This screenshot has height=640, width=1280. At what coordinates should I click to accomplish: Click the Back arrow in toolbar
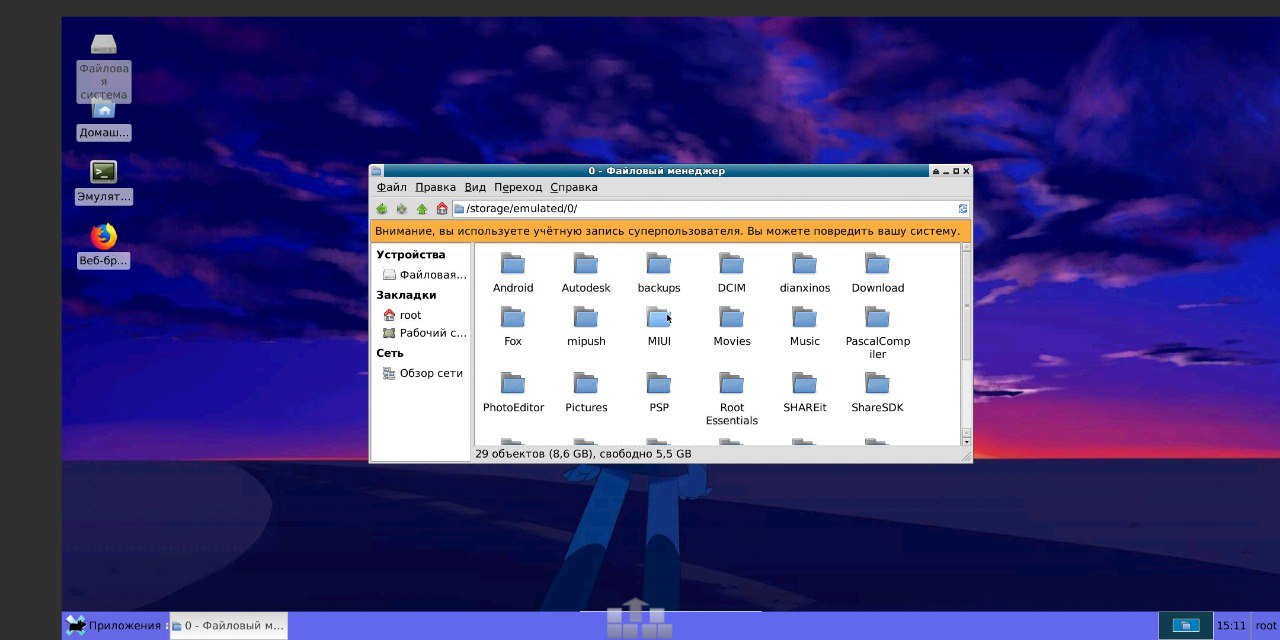pyautogui.click(x=382, y=209)
